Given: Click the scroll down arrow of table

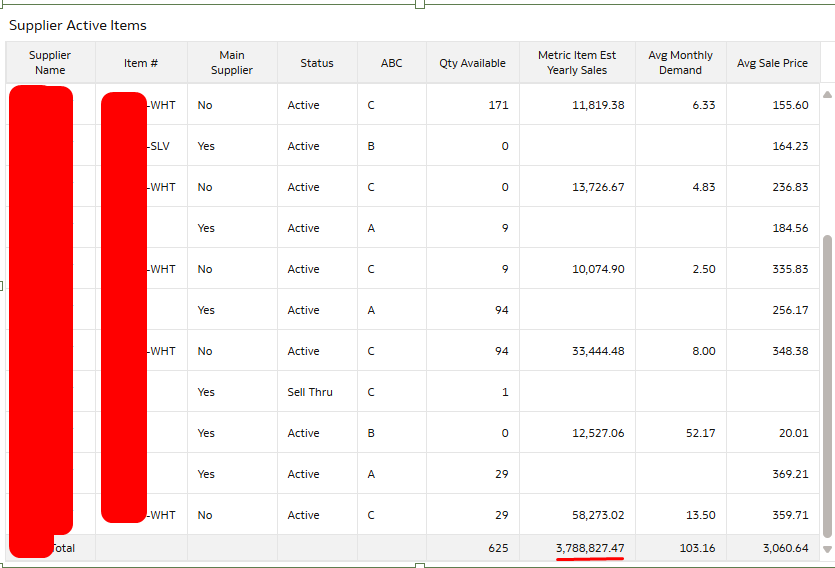Looking at the screenshot, I should coord(827,549).
